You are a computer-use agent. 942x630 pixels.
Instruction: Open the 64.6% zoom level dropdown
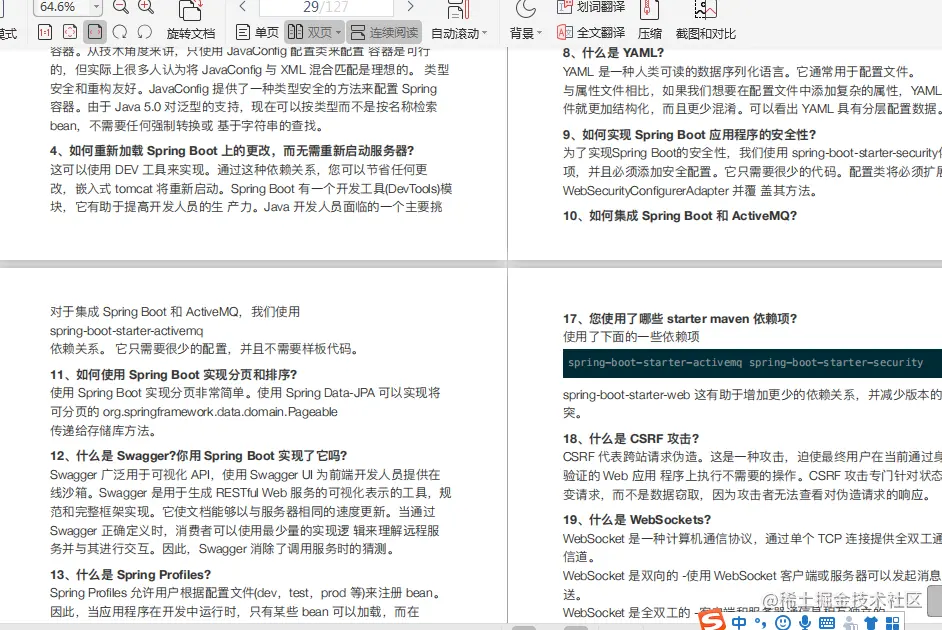pos(96,7)
